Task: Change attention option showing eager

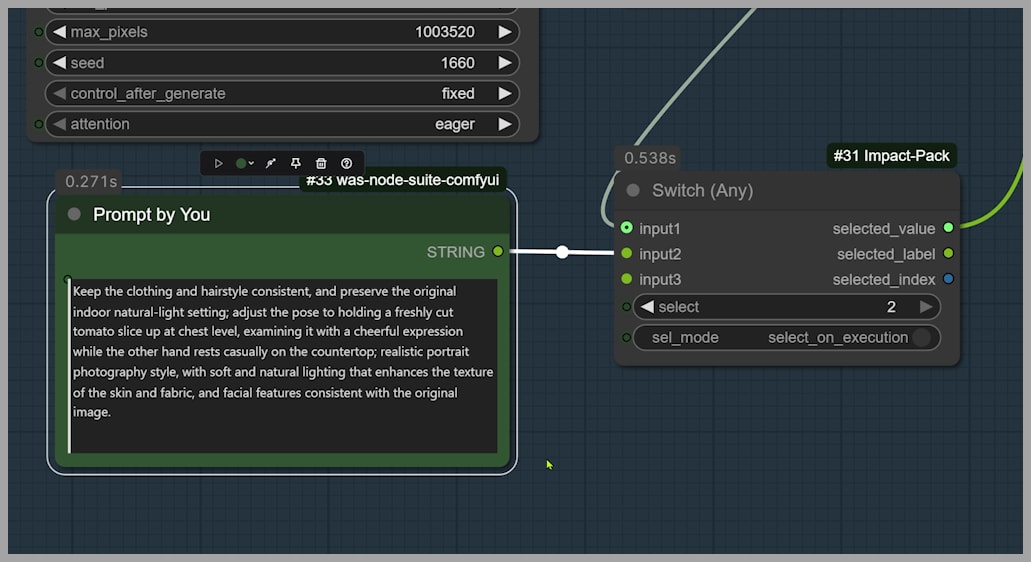Action: click(x=284, y=124)
